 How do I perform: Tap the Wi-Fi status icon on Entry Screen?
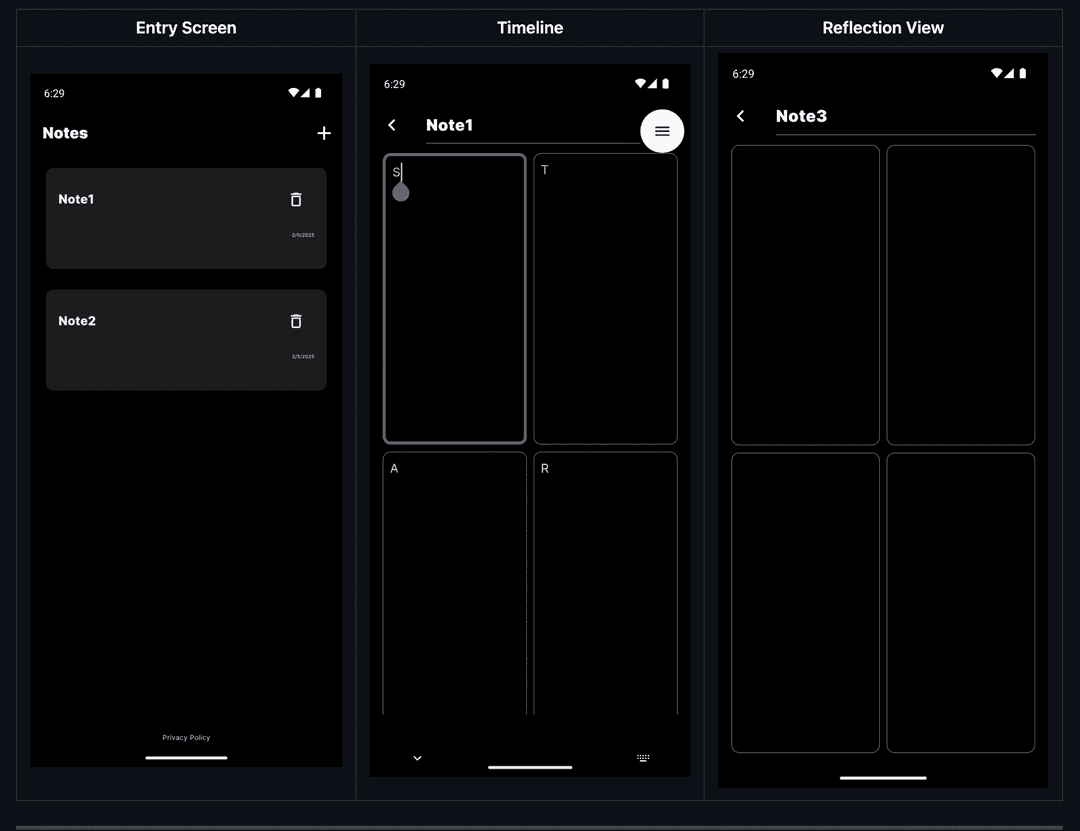[x=293, y=92]
